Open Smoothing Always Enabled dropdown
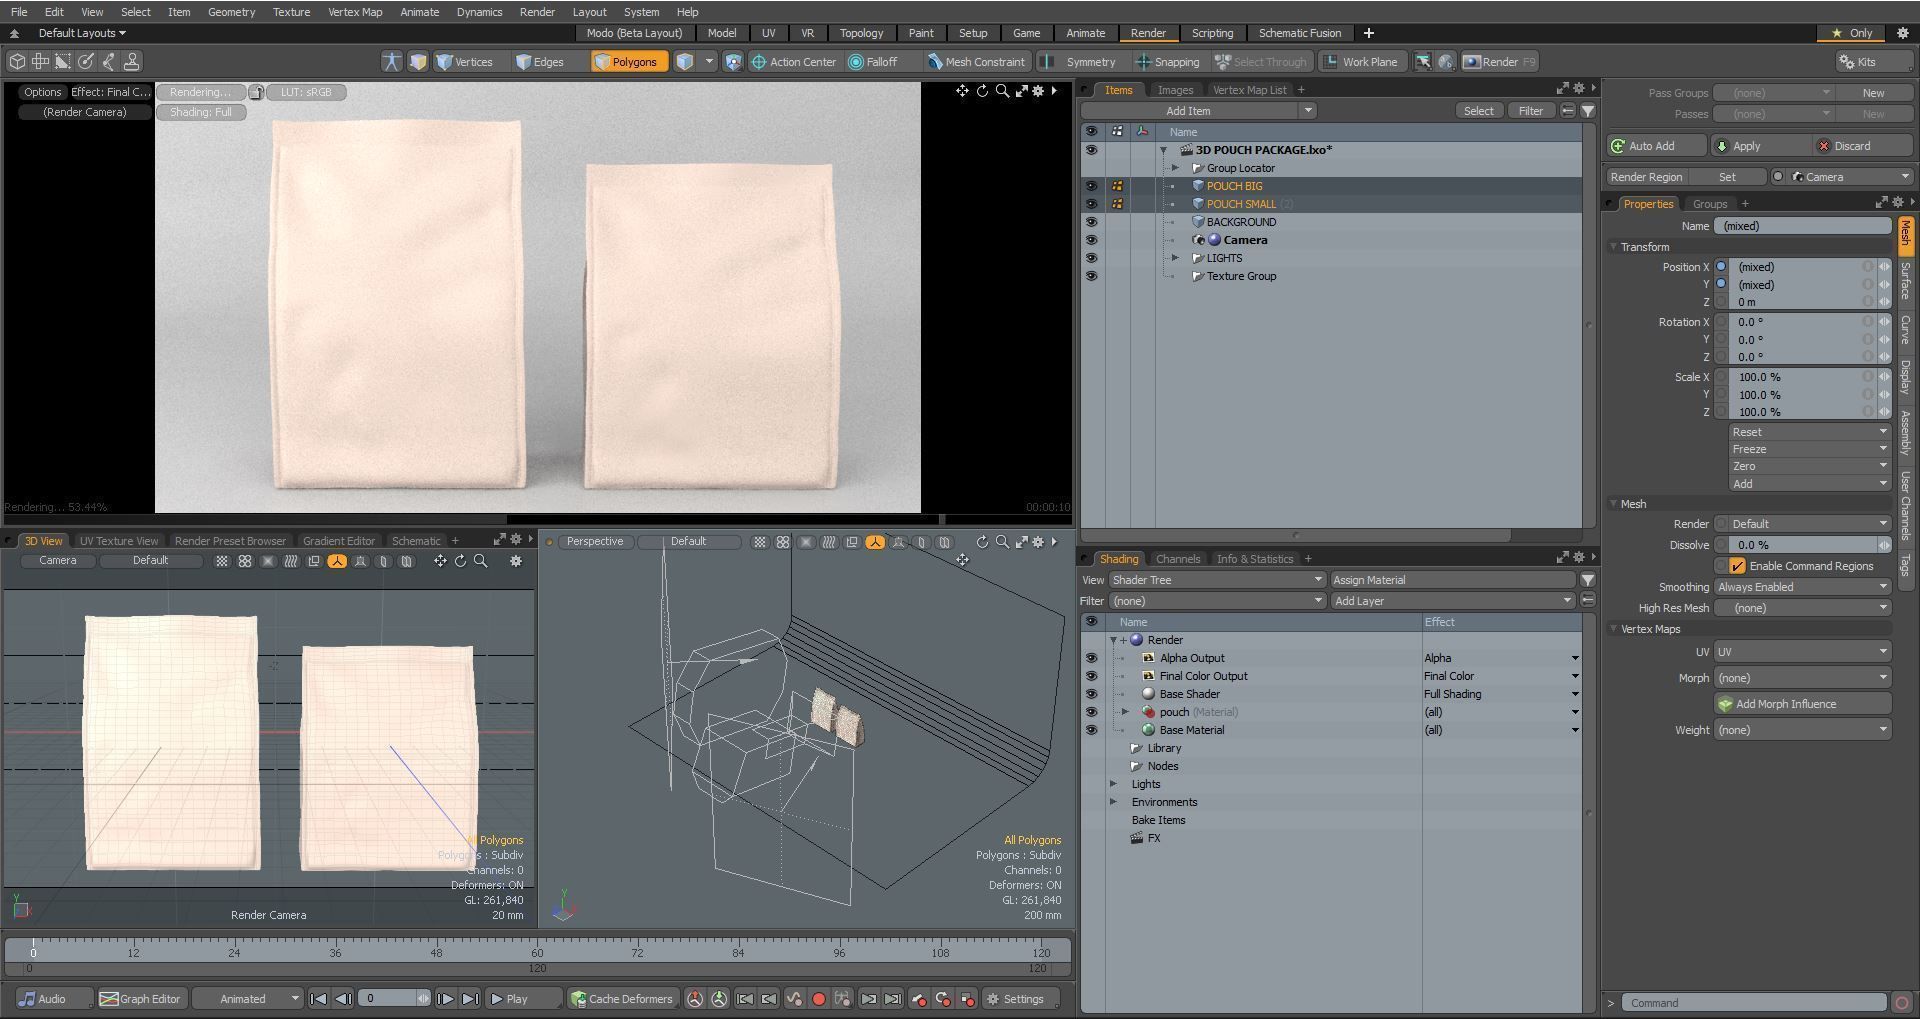Viewport: 1920px width, 1019px height. click(1803, 587)
